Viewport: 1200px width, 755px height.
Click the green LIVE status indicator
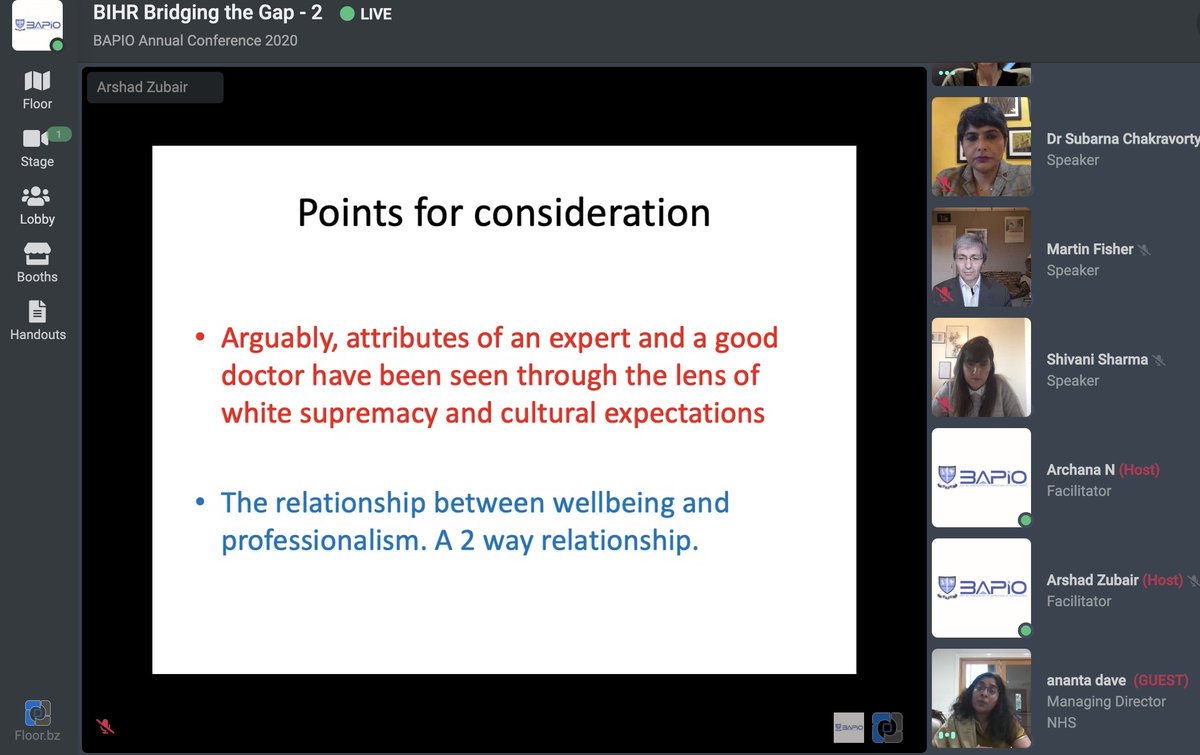365,14
